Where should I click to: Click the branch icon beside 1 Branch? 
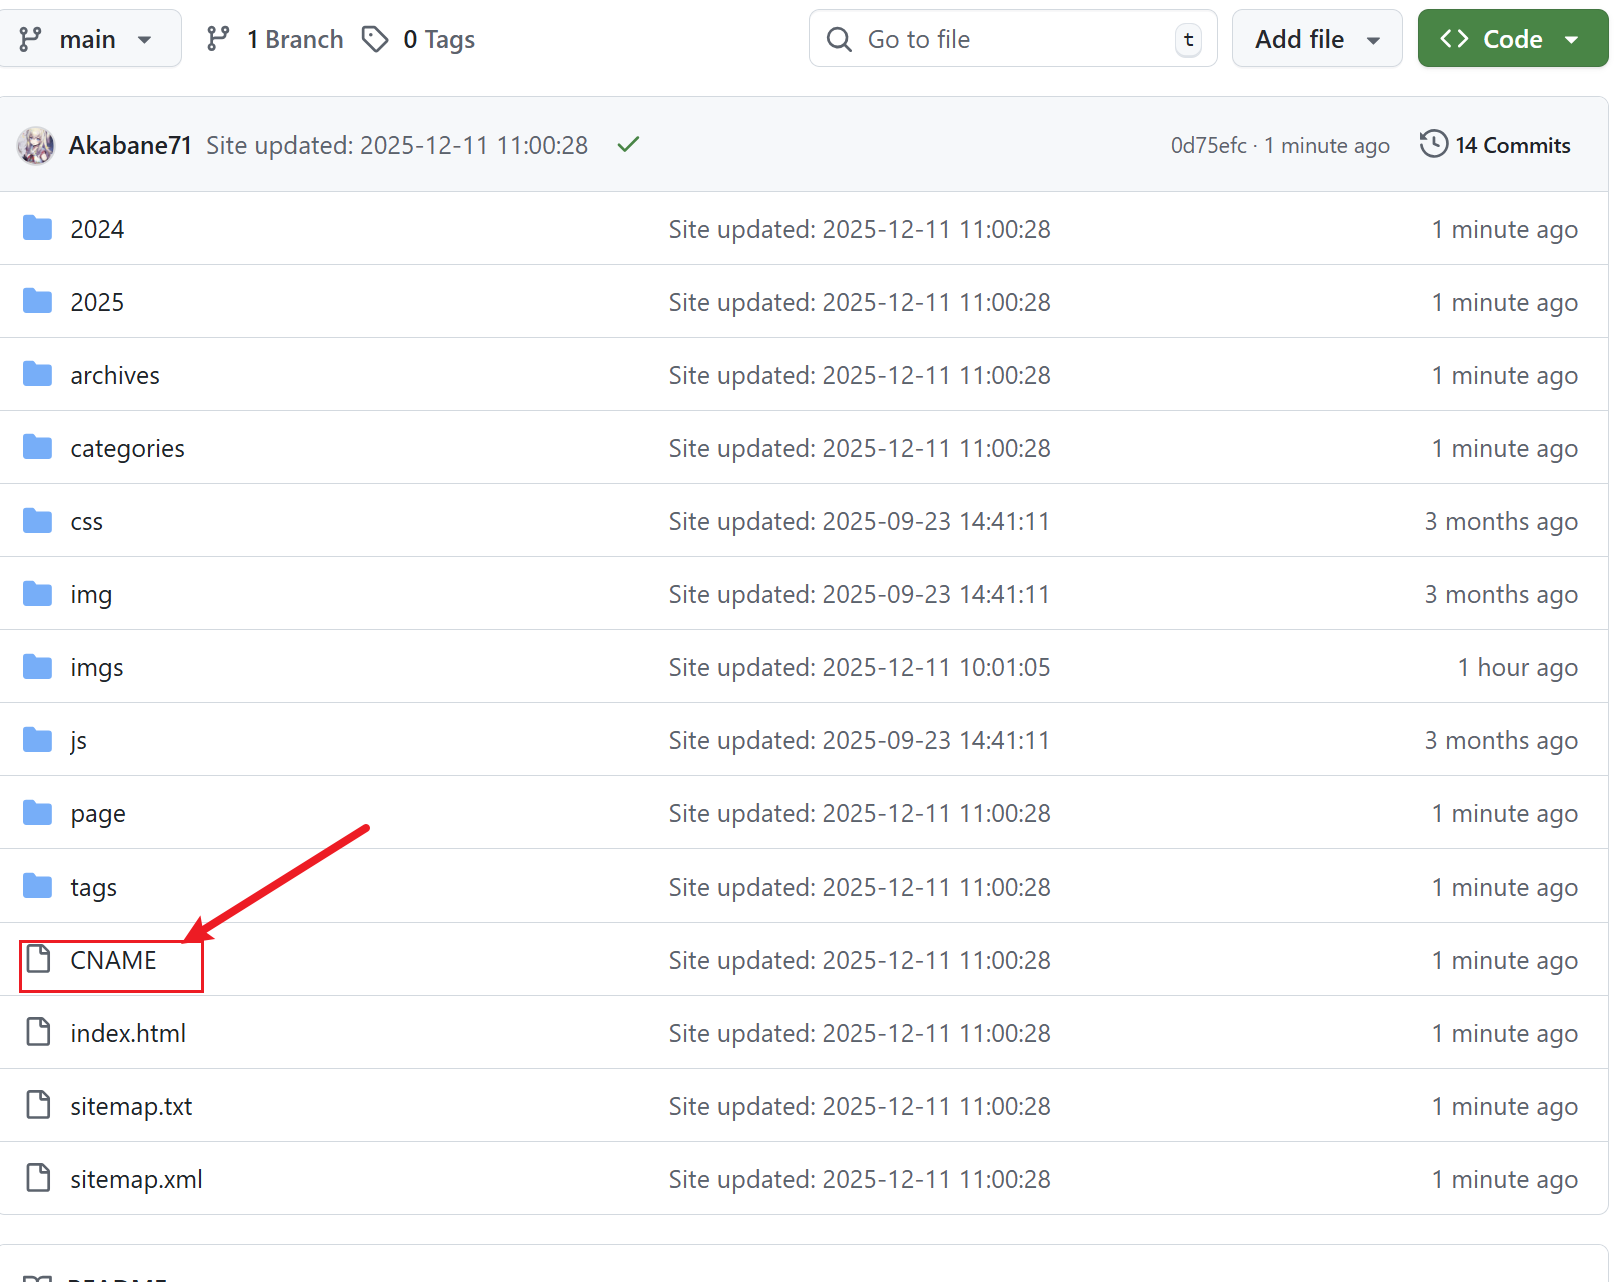coord(218,39)
